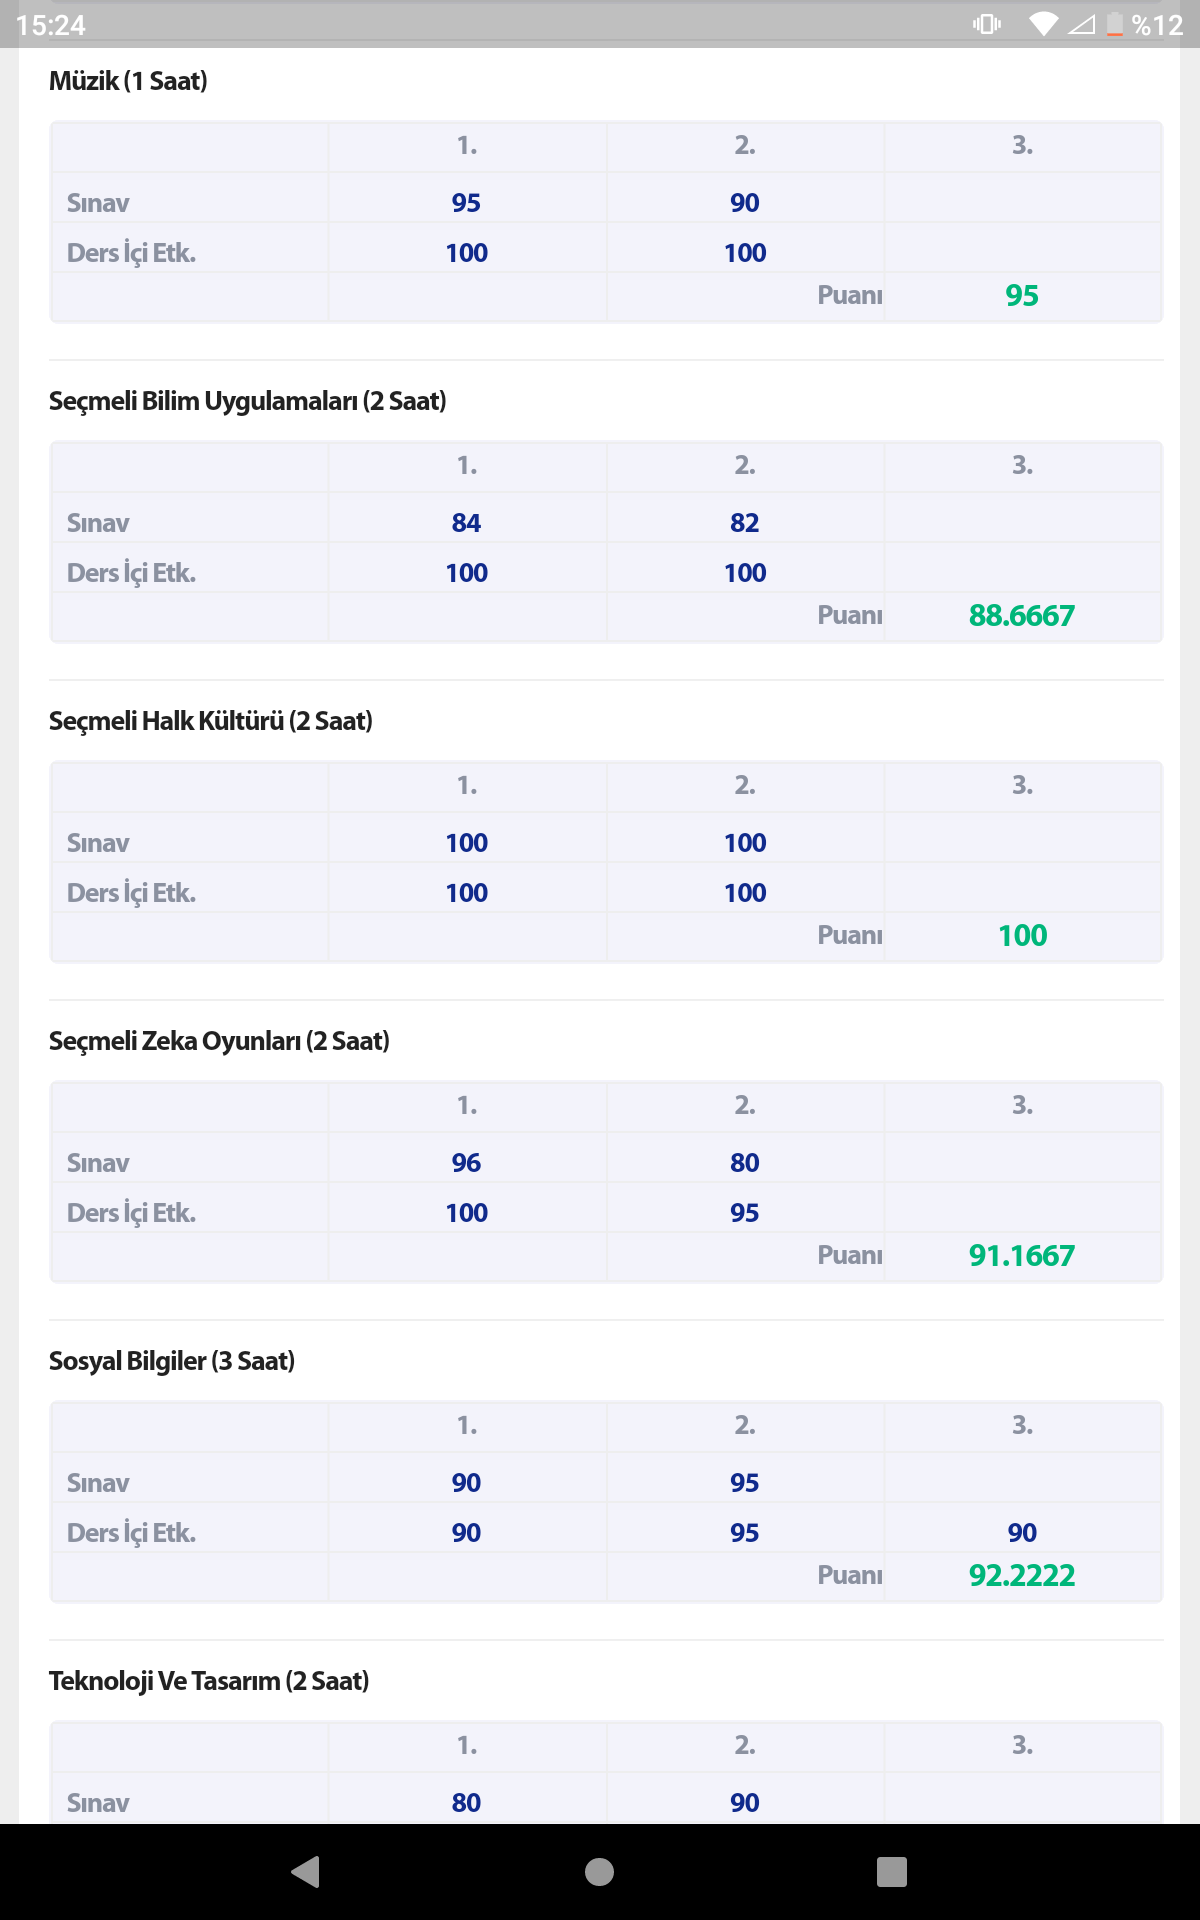Open Sosyal Bilgiler (3 Saat) heading
The height and width of the screenshot is (1920, 1200).
(x=172, y=1361)
